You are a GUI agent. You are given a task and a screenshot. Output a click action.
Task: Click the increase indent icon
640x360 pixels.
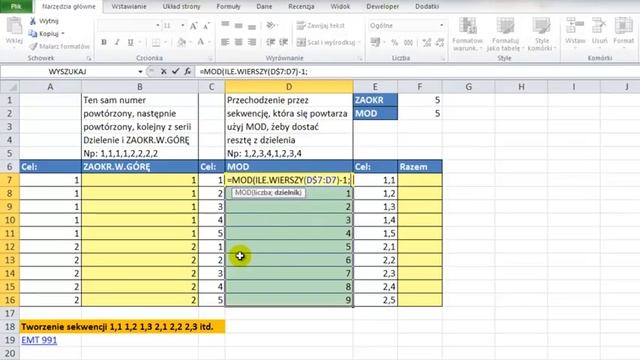(284, 42)
